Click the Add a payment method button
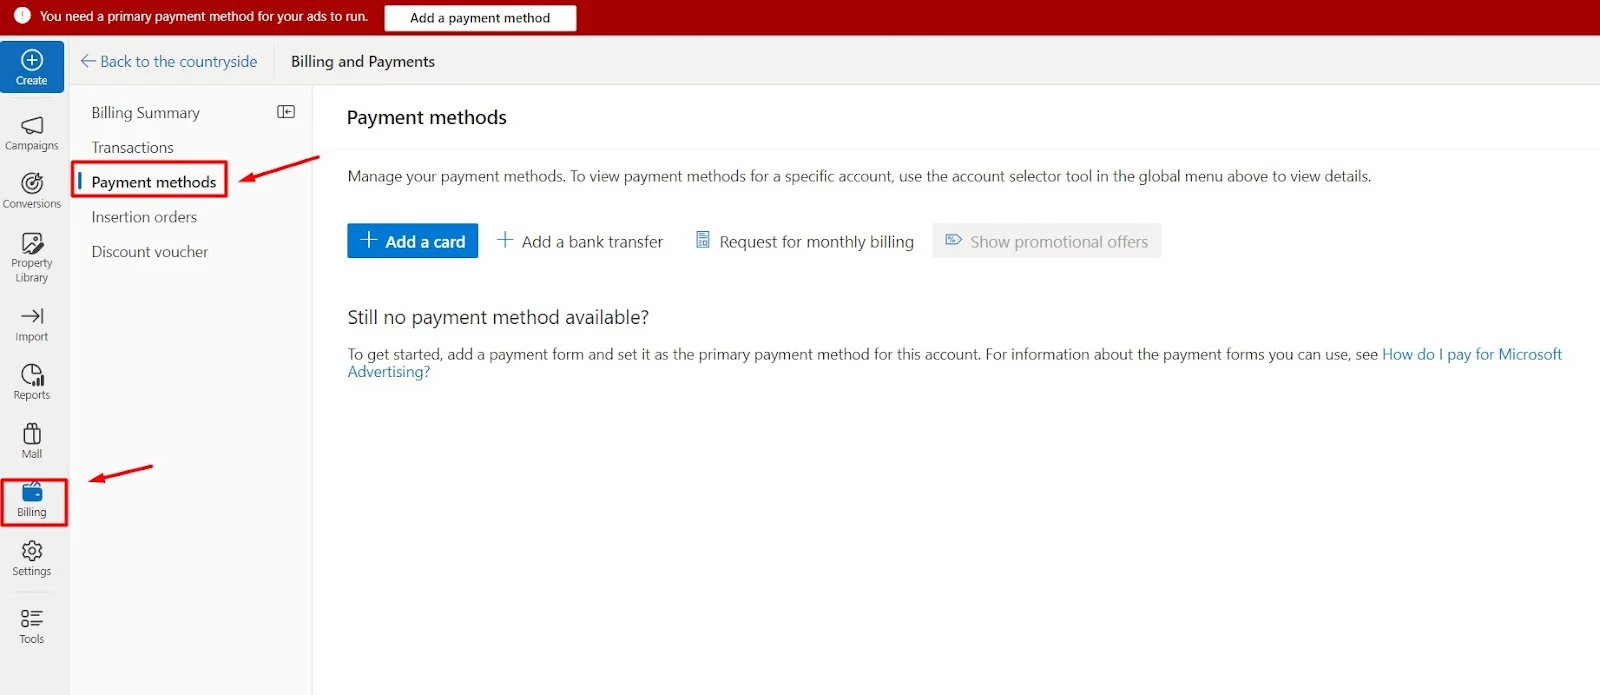This screenshot has width=1600, height=695. coord(480,18)
